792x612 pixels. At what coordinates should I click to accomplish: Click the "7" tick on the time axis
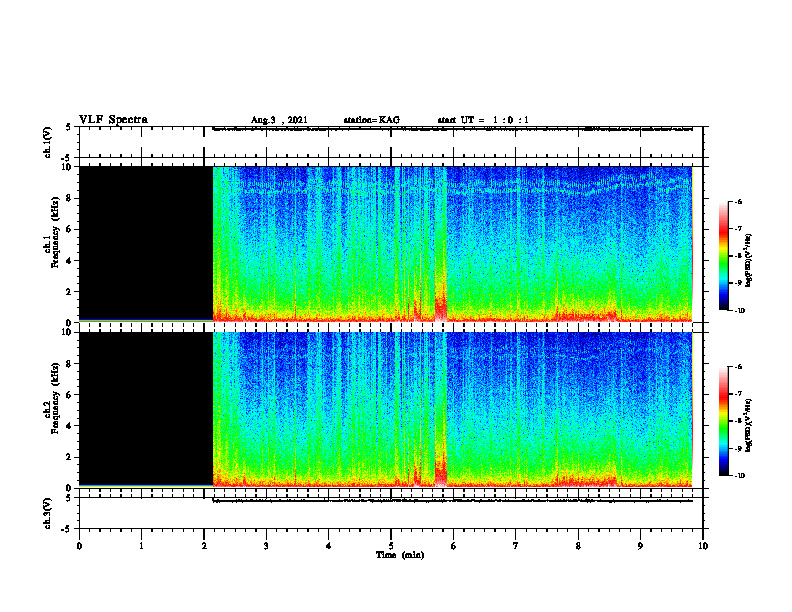[516, 546]
